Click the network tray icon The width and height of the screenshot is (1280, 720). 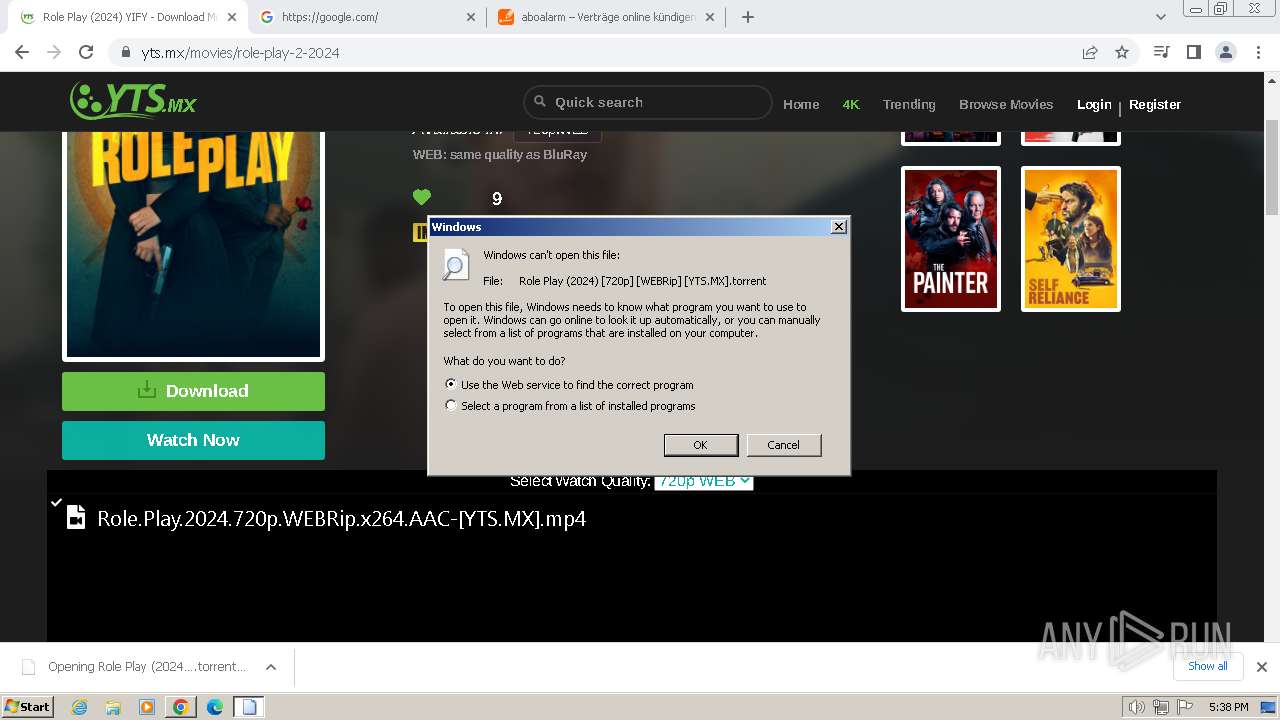click(x=1161, y=707)
